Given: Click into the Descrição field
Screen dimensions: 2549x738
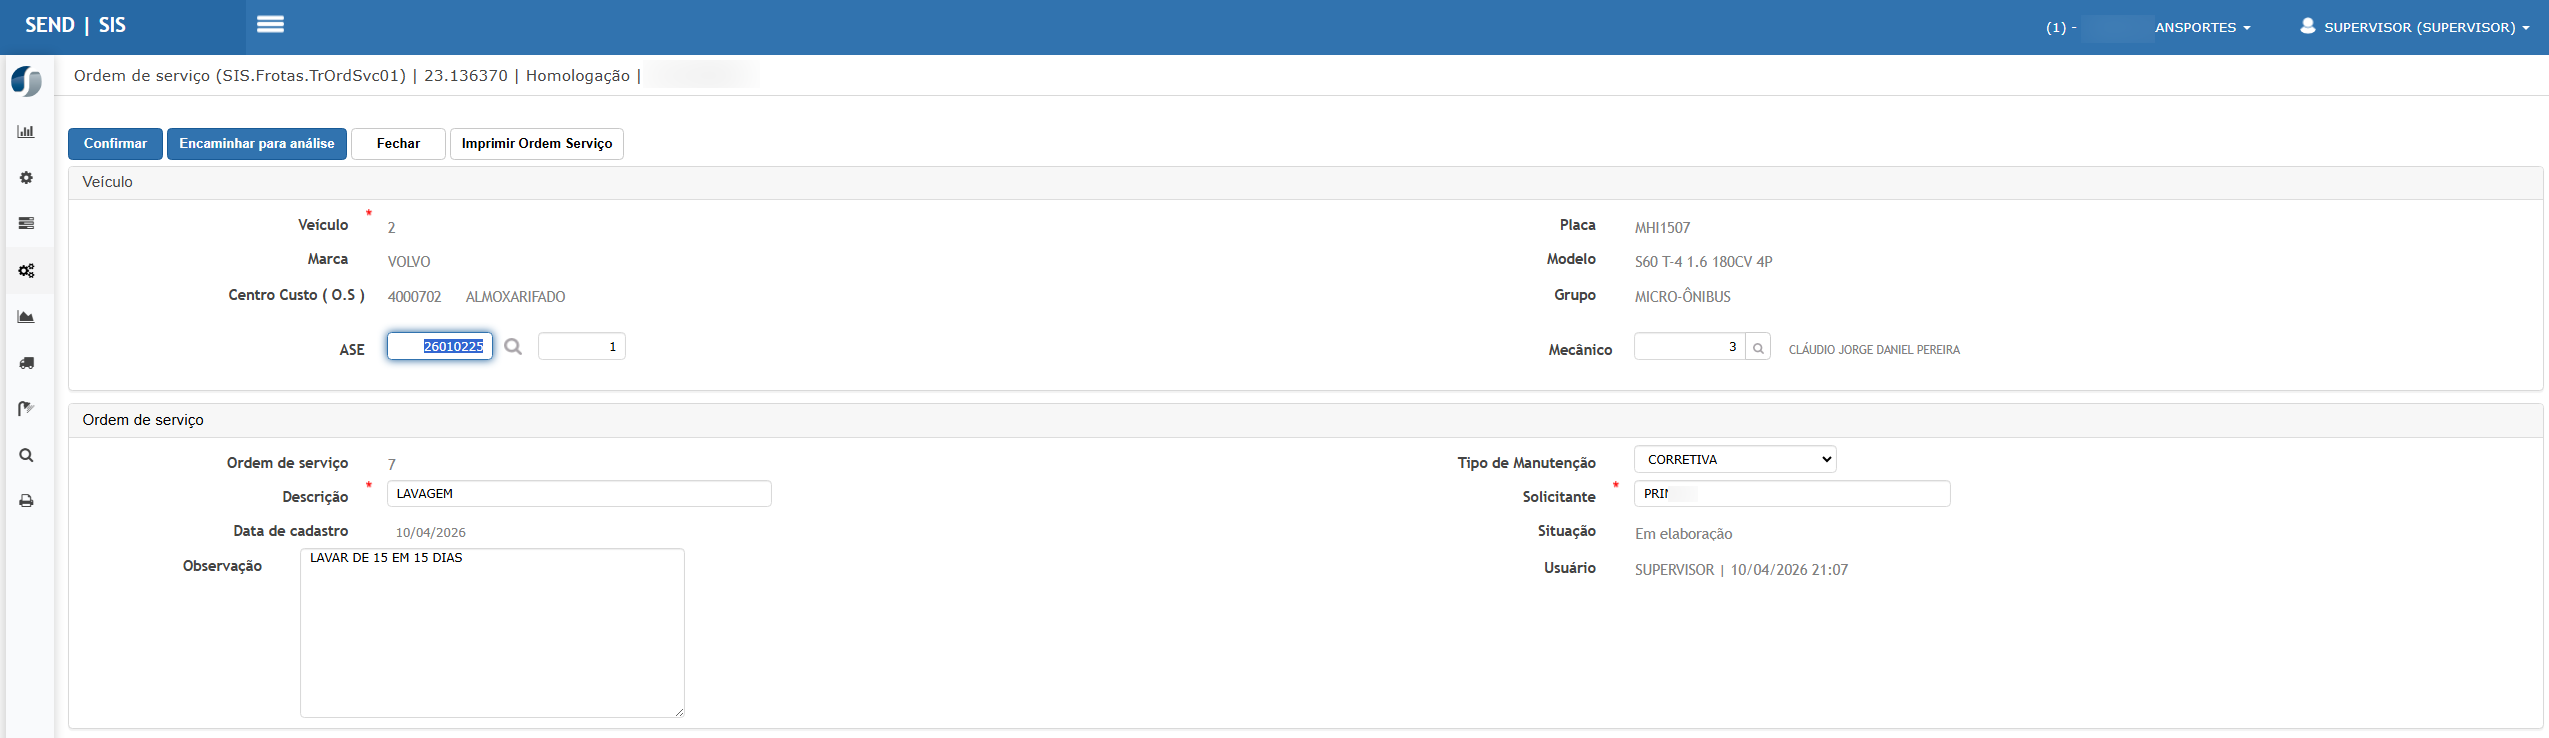Looking at the screenshot, I should (578, 494).
